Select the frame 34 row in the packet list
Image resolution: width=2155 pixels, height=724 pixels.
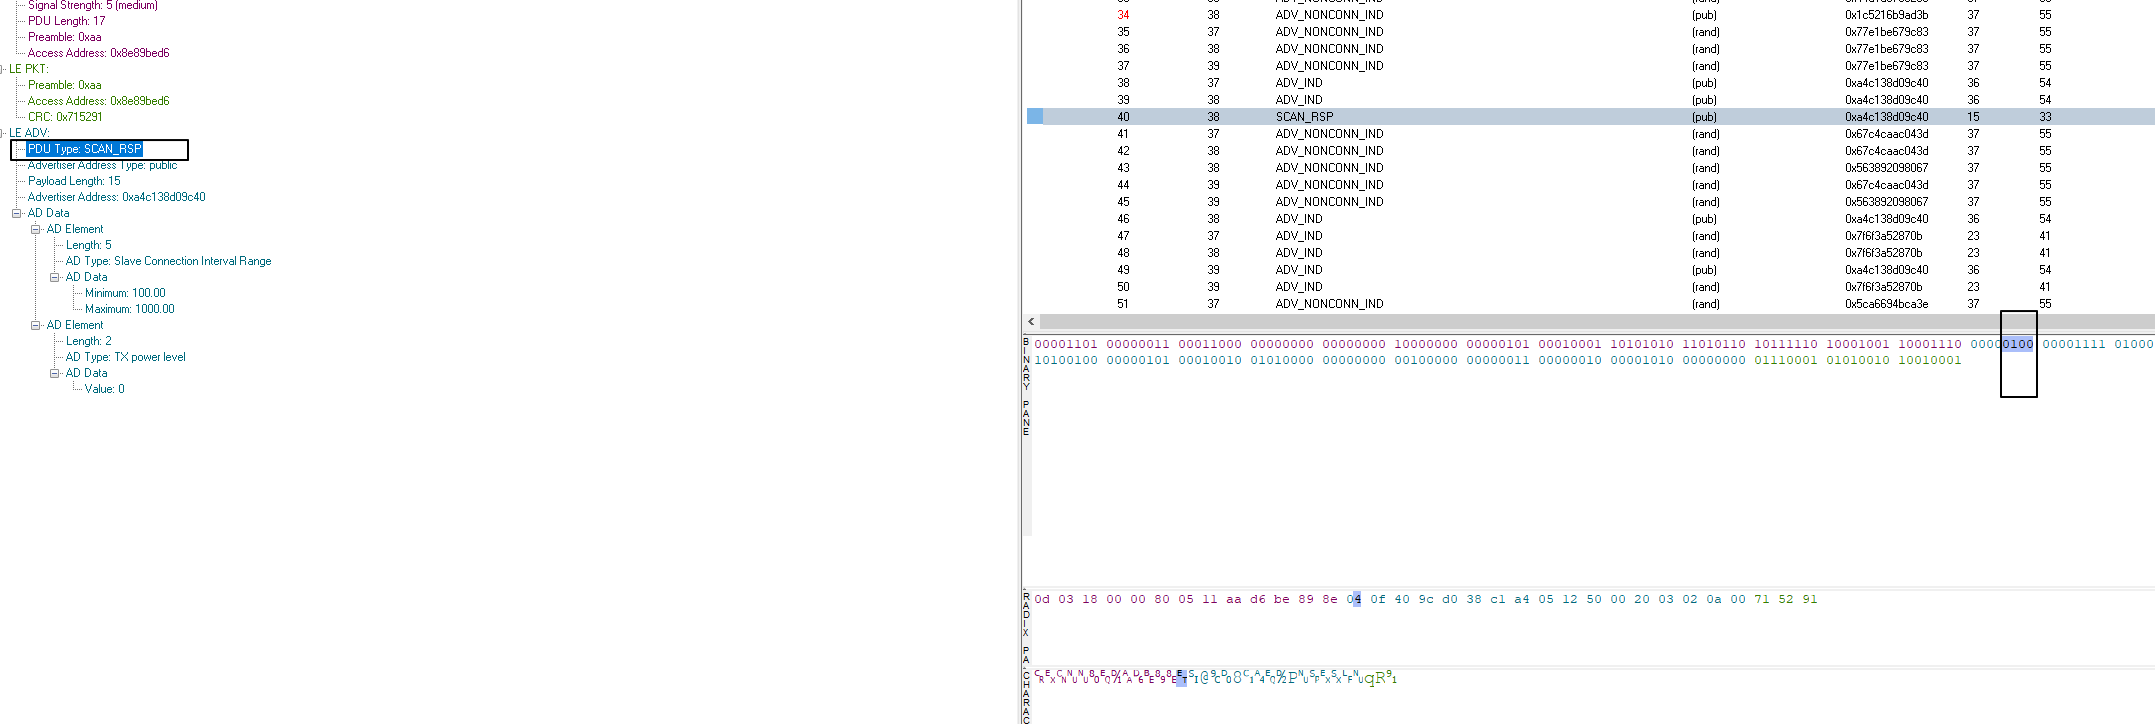click(x=1590, y=15)
